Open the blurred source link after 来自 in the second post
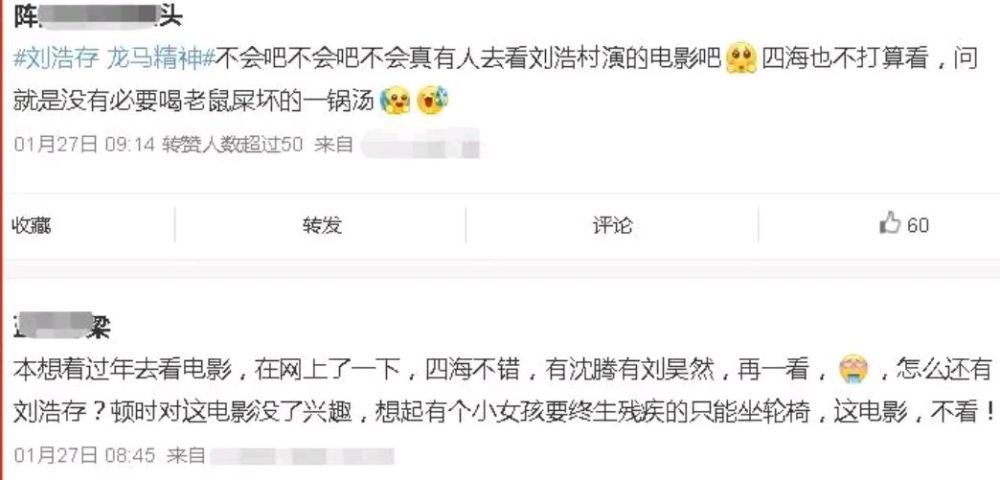This screenshot has height=480, width=1000. click(x=301, y=456)
